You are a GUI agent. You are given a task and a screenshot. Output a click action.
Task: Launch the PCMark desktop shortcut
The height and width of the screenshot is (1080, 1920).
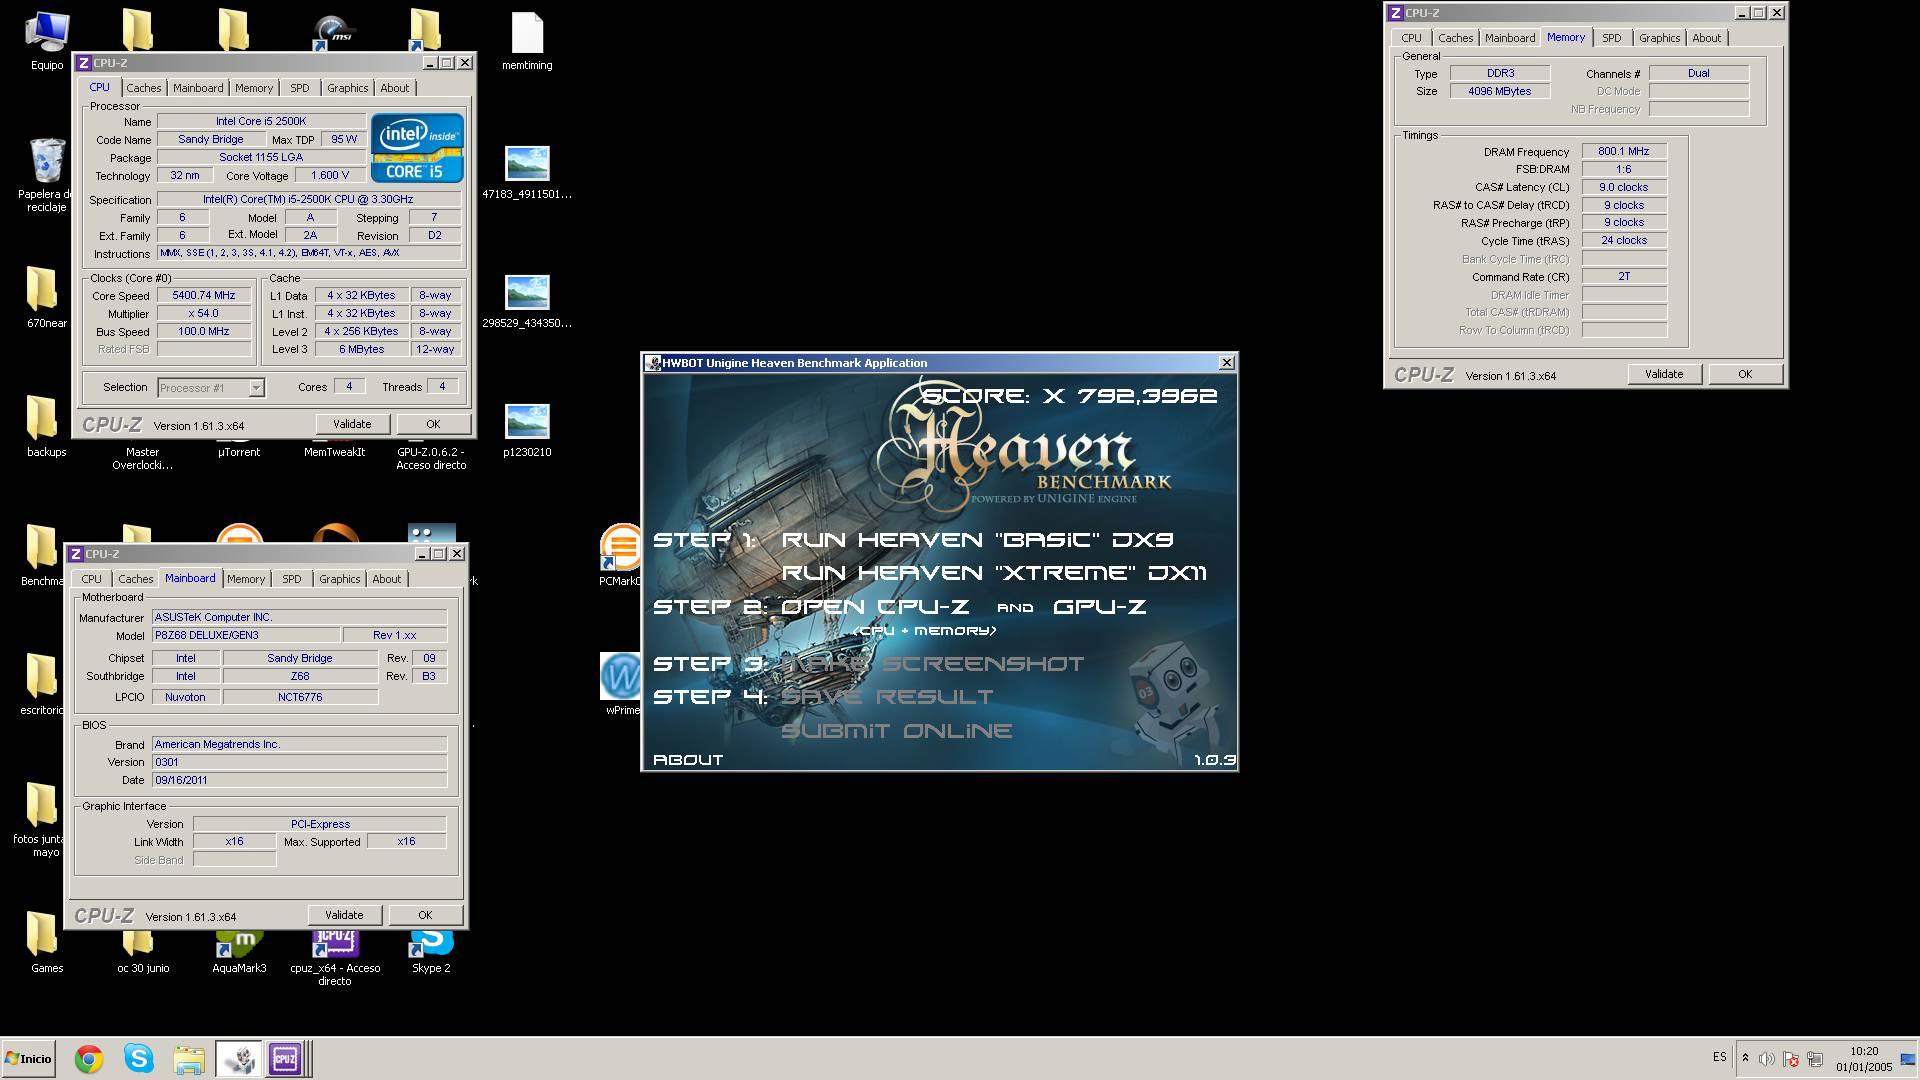[x=619, y=555]
